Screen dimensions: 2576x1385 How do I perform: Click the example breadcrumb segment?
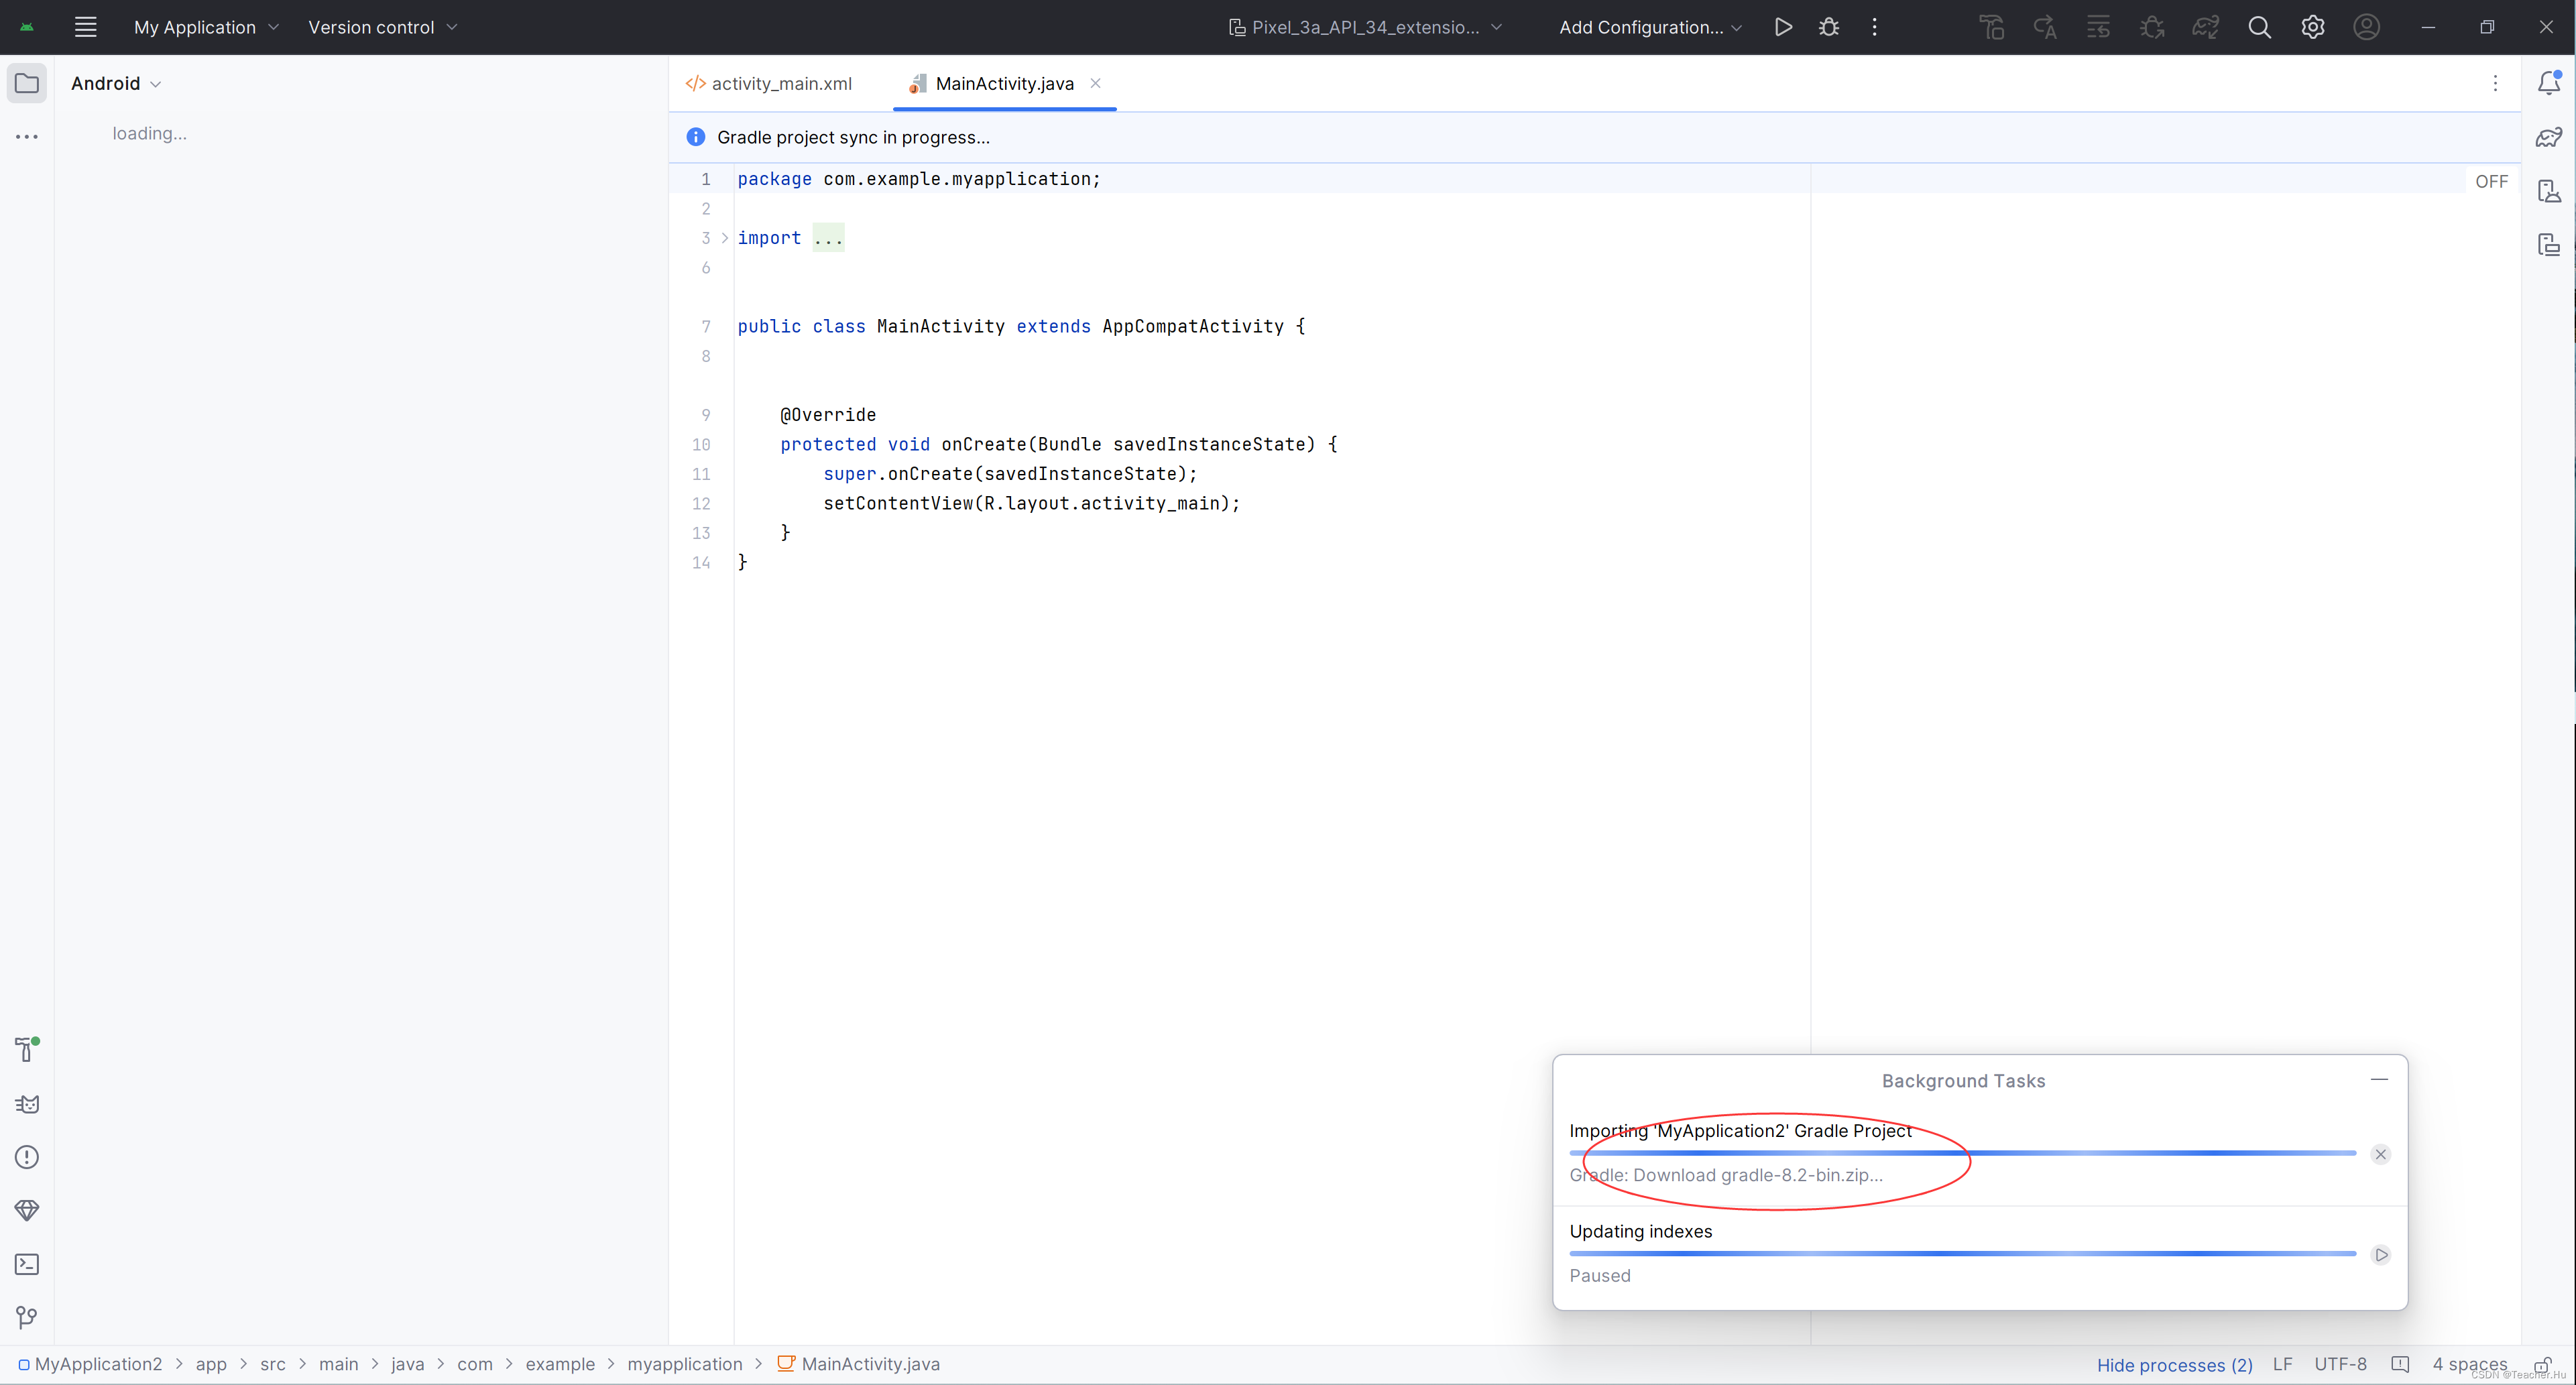(x=560, y=1364)
